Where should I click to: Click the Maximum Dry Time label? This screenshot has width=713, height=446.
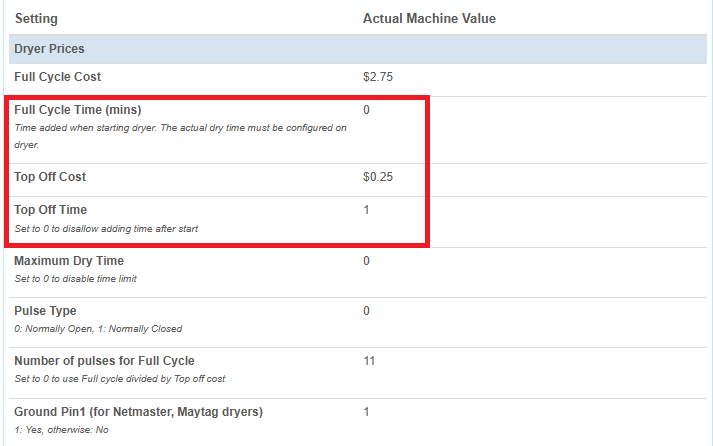click(x=69, y=261)
